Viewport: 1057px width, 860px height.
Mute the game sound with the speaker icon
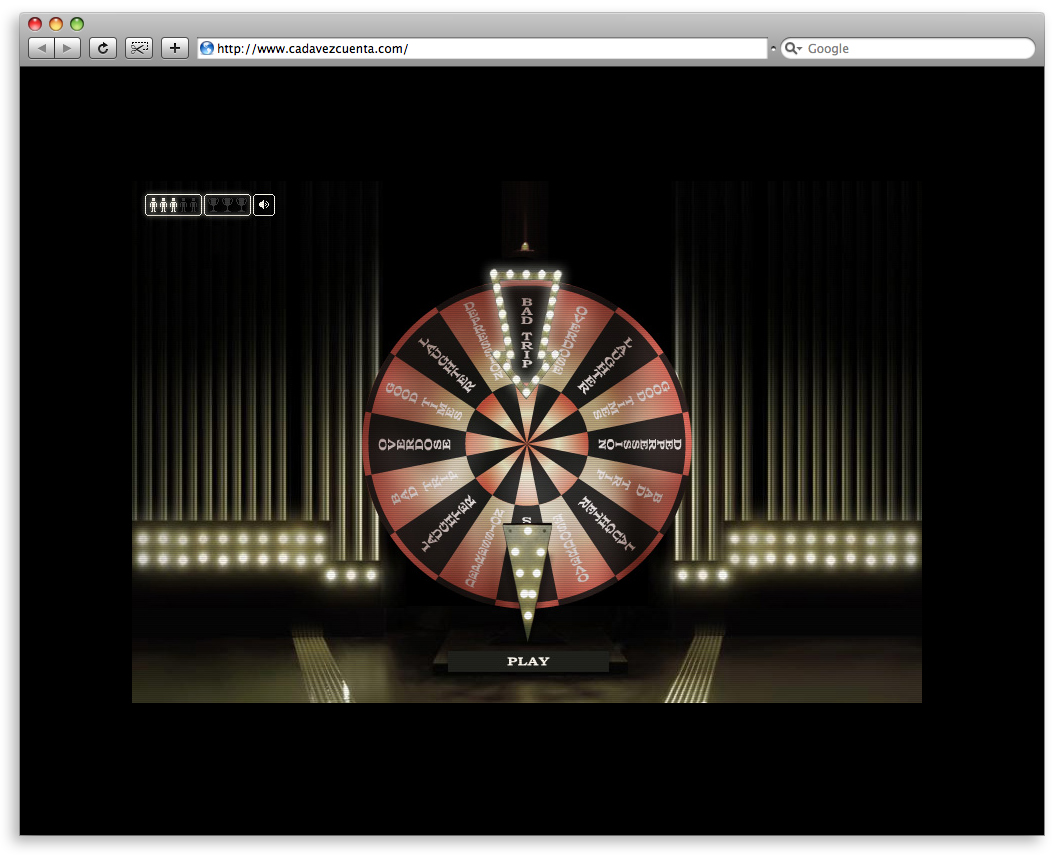[x=264, y=205]
